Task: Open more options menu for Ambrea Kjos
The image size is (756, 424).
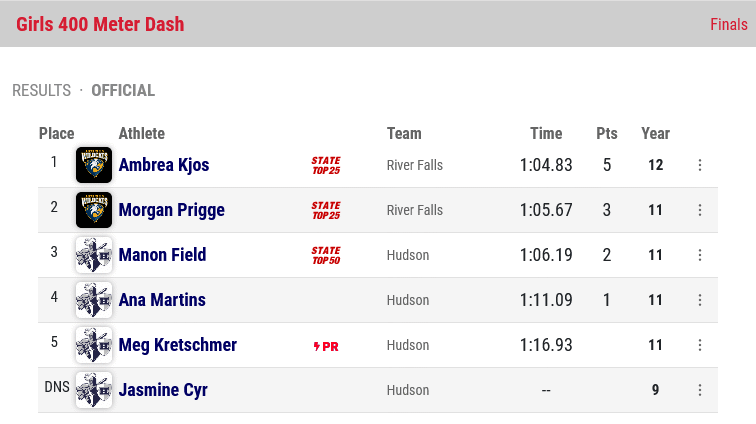Action: pos(700,165)
